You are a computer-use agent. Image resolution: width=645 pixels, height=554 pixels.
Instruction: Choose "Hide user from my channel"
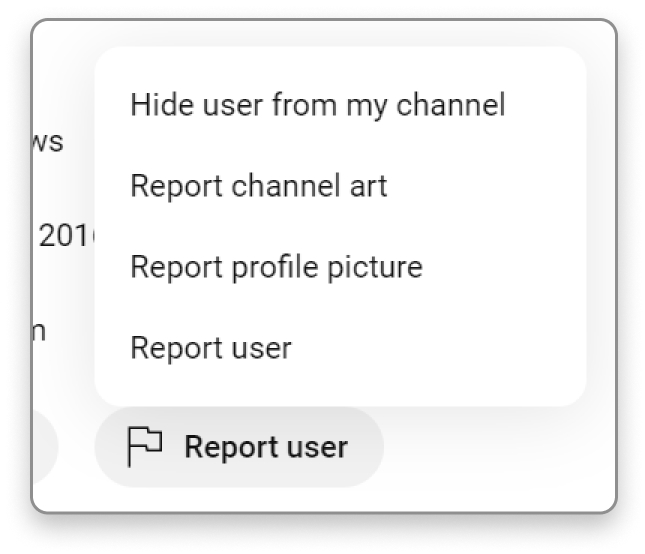click(317, 104)
